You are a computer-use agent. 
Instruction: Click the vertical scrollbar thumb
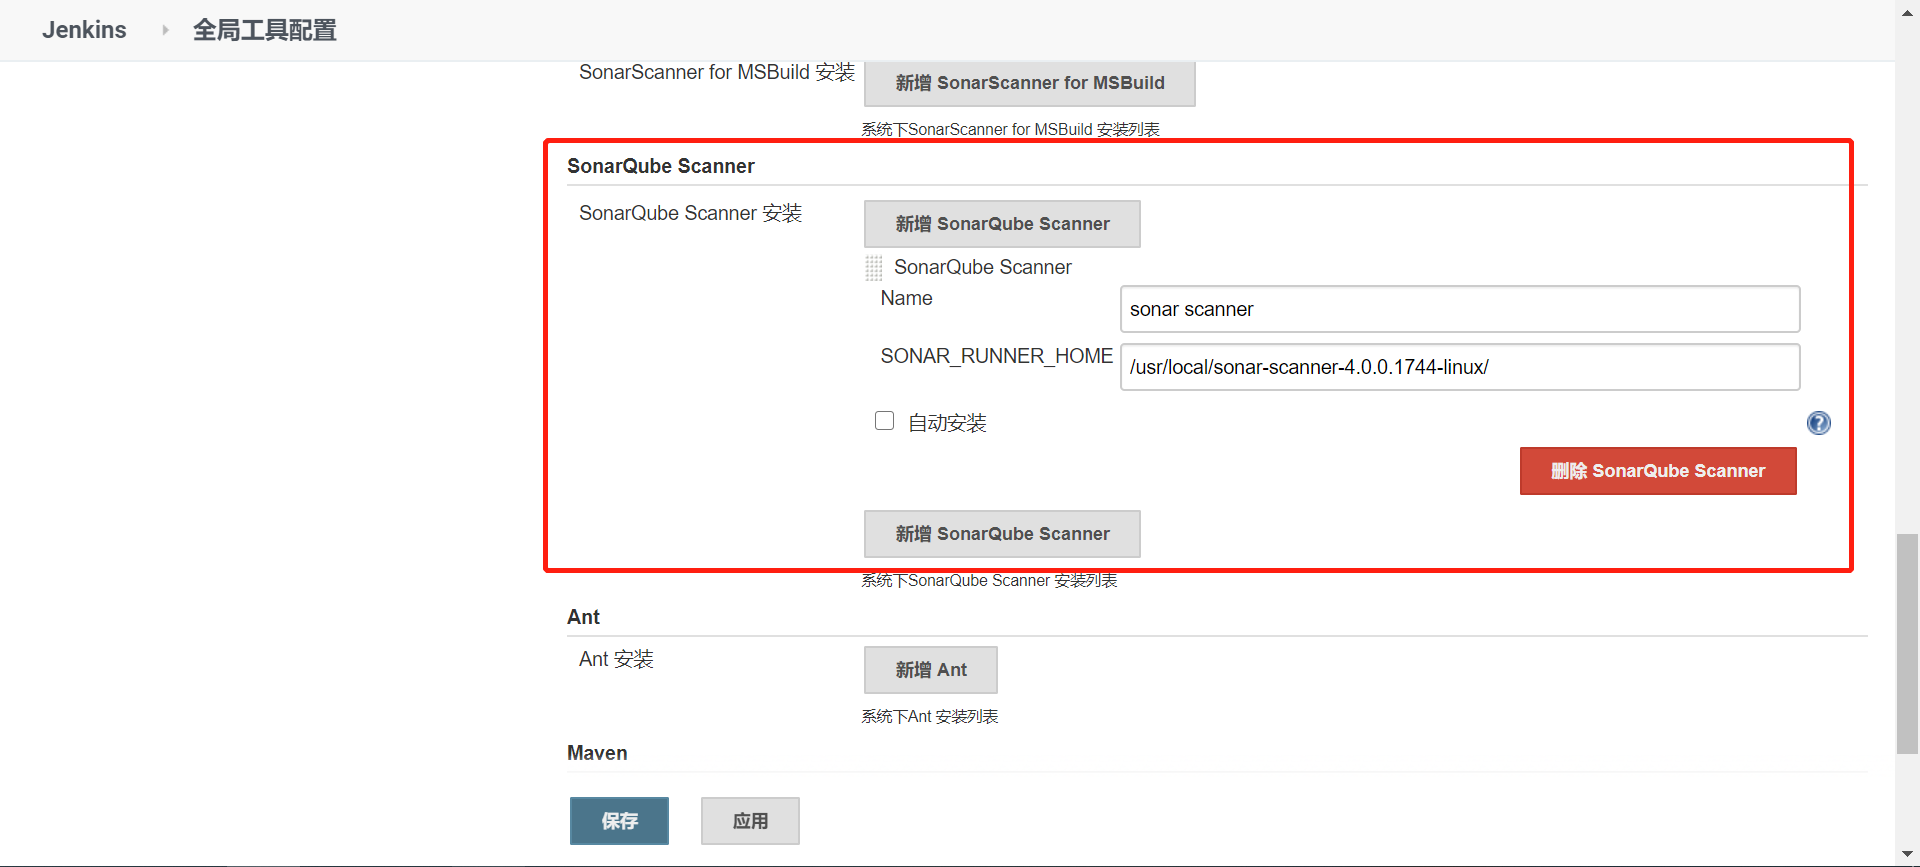tap(1907, 644)
